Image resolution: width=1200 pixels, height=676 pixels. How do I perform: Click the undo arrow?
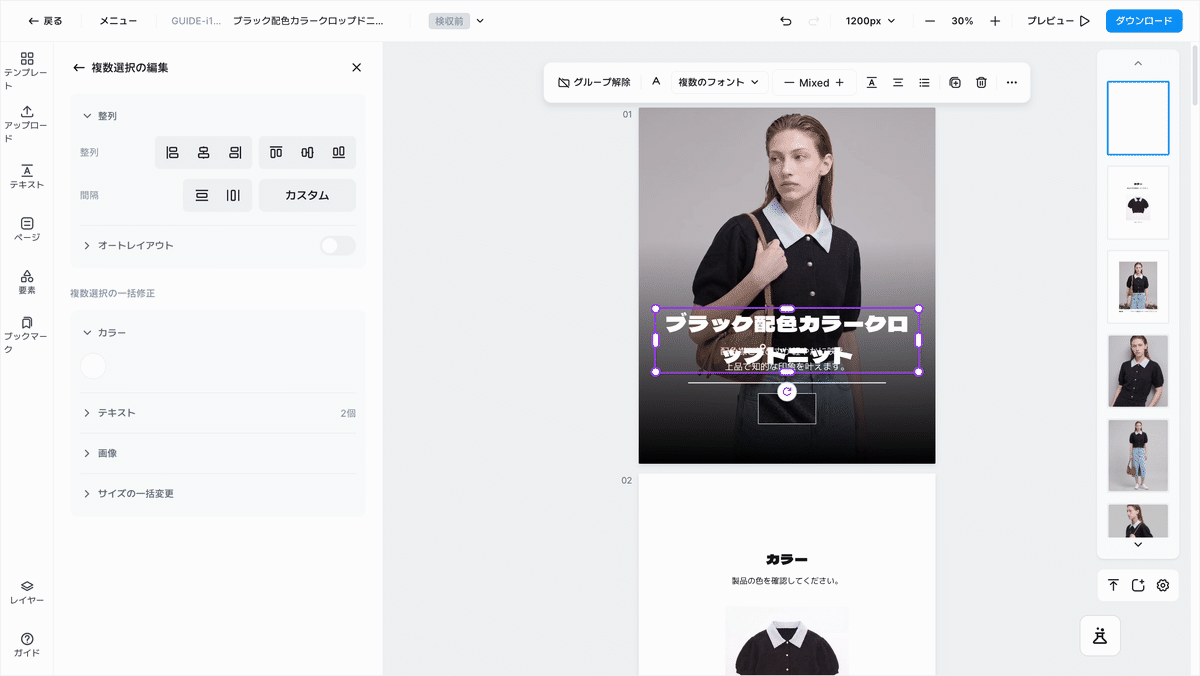click(786, 21)
